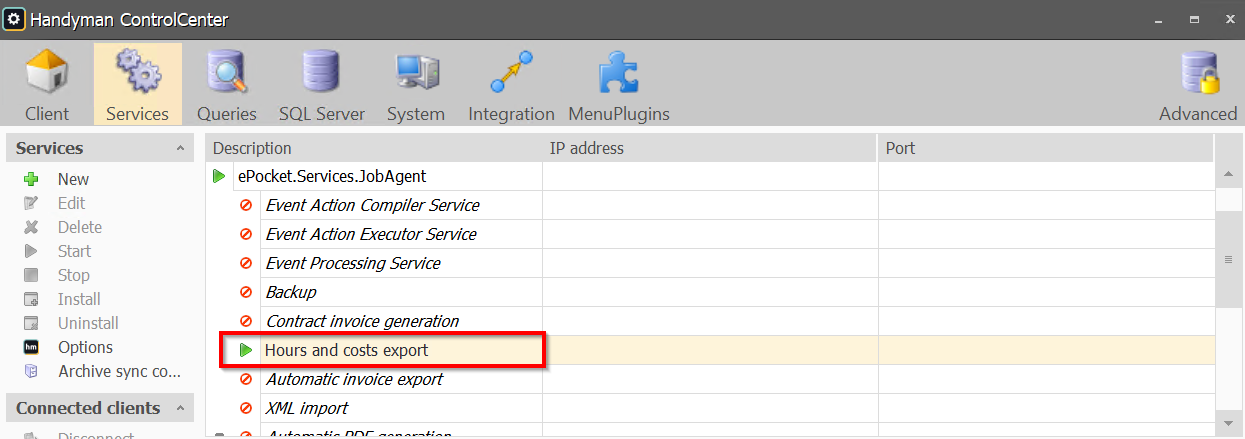Click stopped icon of Event Processing Service

(x=246, y=263)
